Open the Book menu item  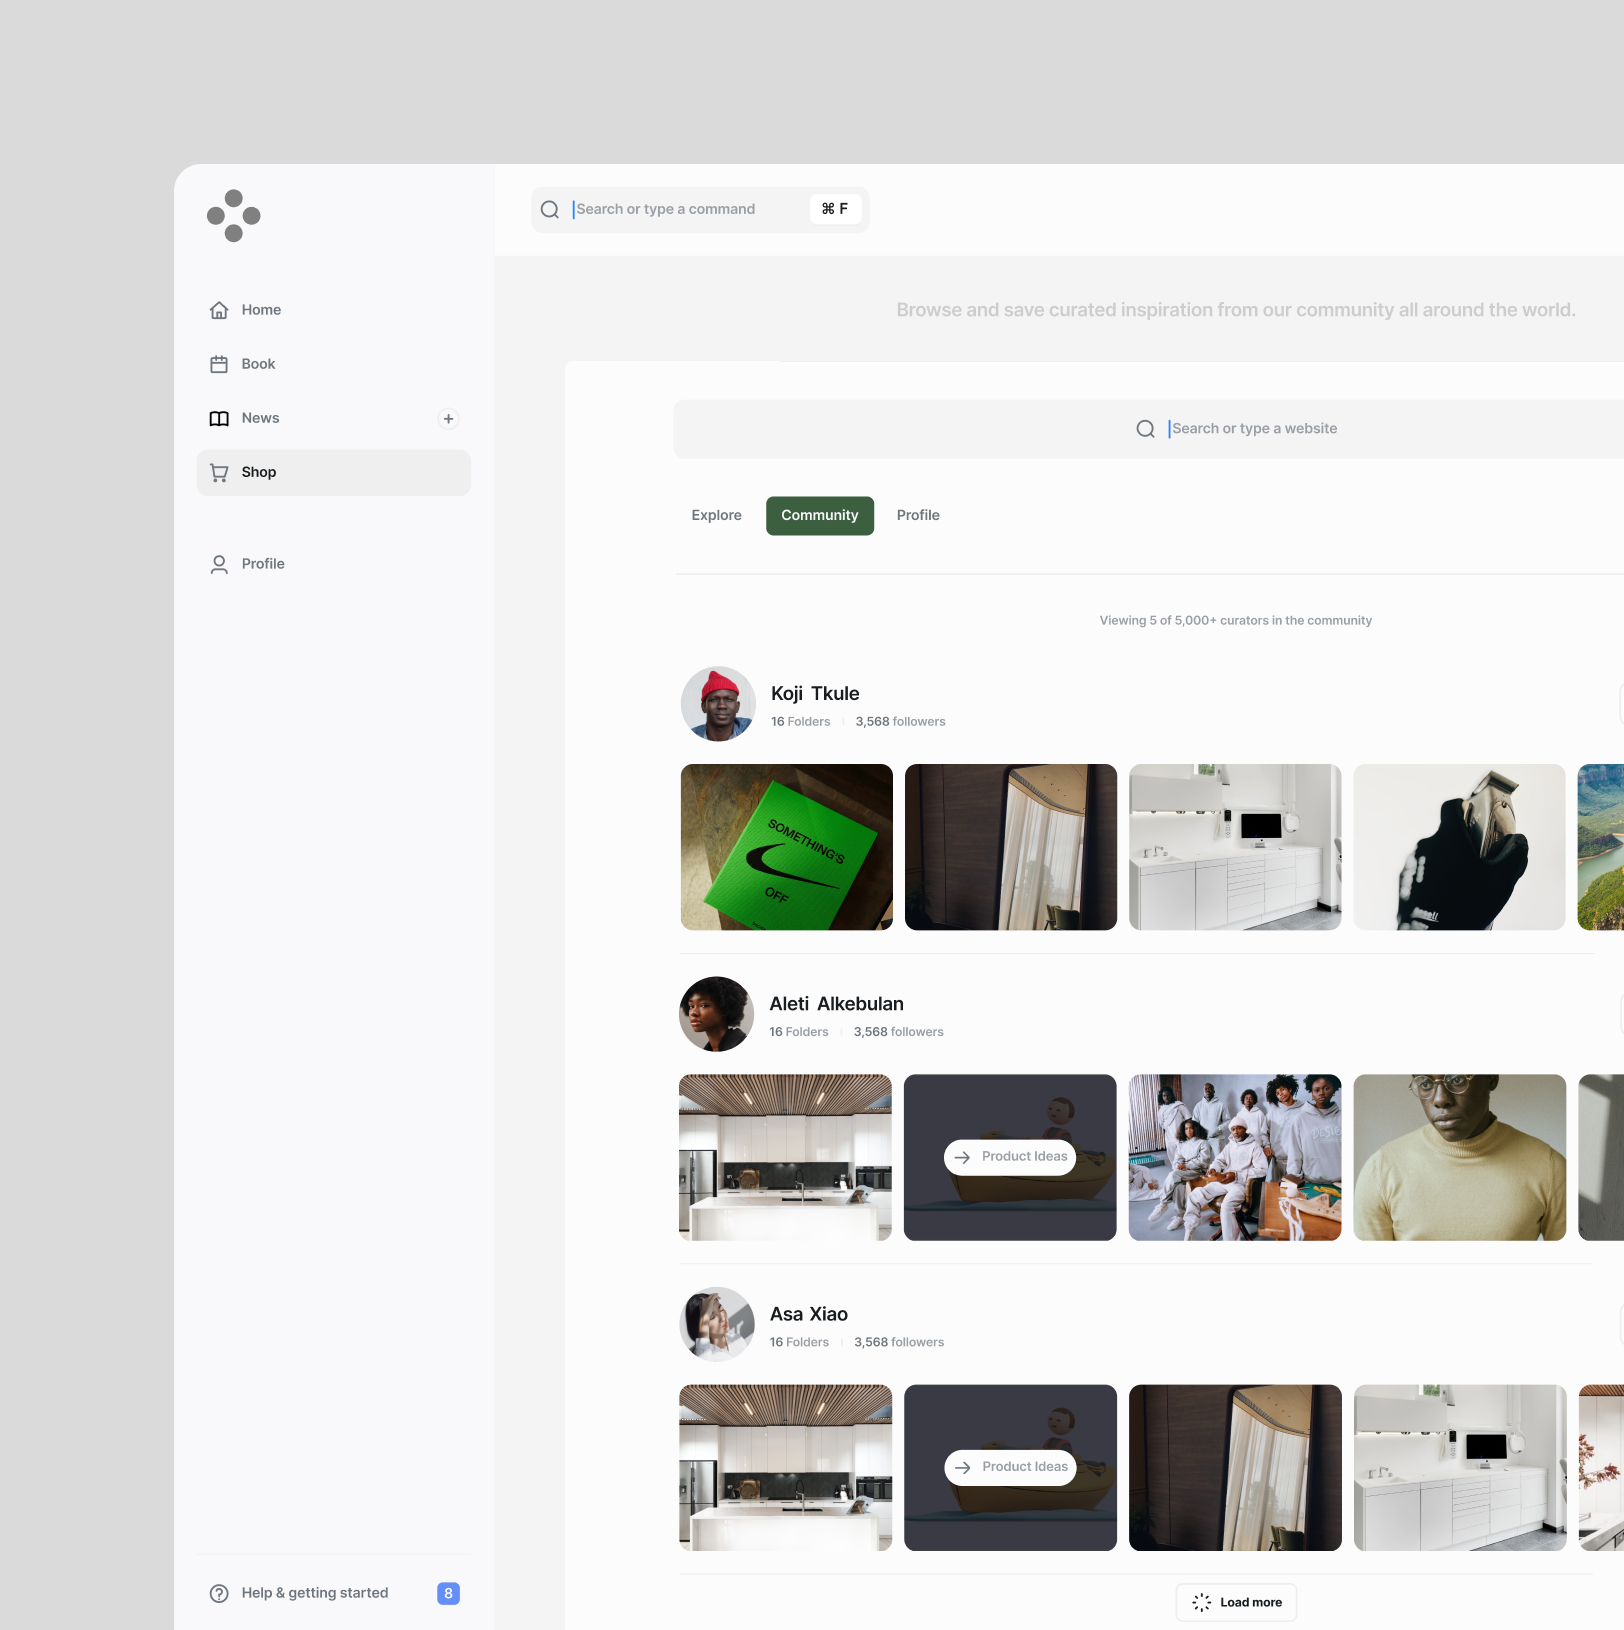[x=333, y=364]
